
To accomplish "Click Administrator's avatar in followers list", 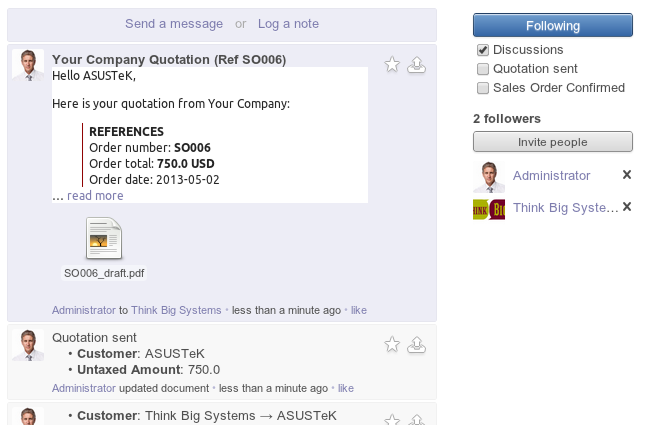I will point(489,176).
